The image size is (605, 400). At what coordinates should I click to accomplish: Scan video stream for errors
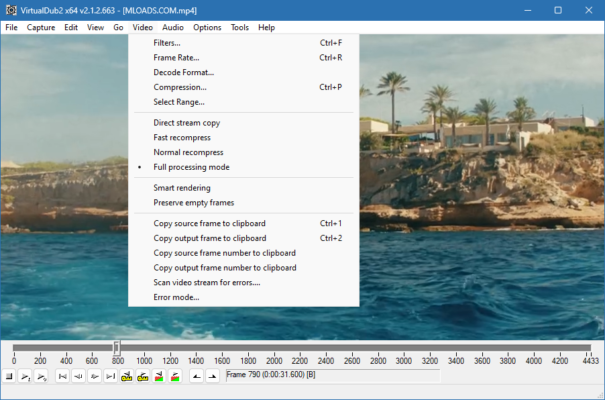tap(243, 282)
